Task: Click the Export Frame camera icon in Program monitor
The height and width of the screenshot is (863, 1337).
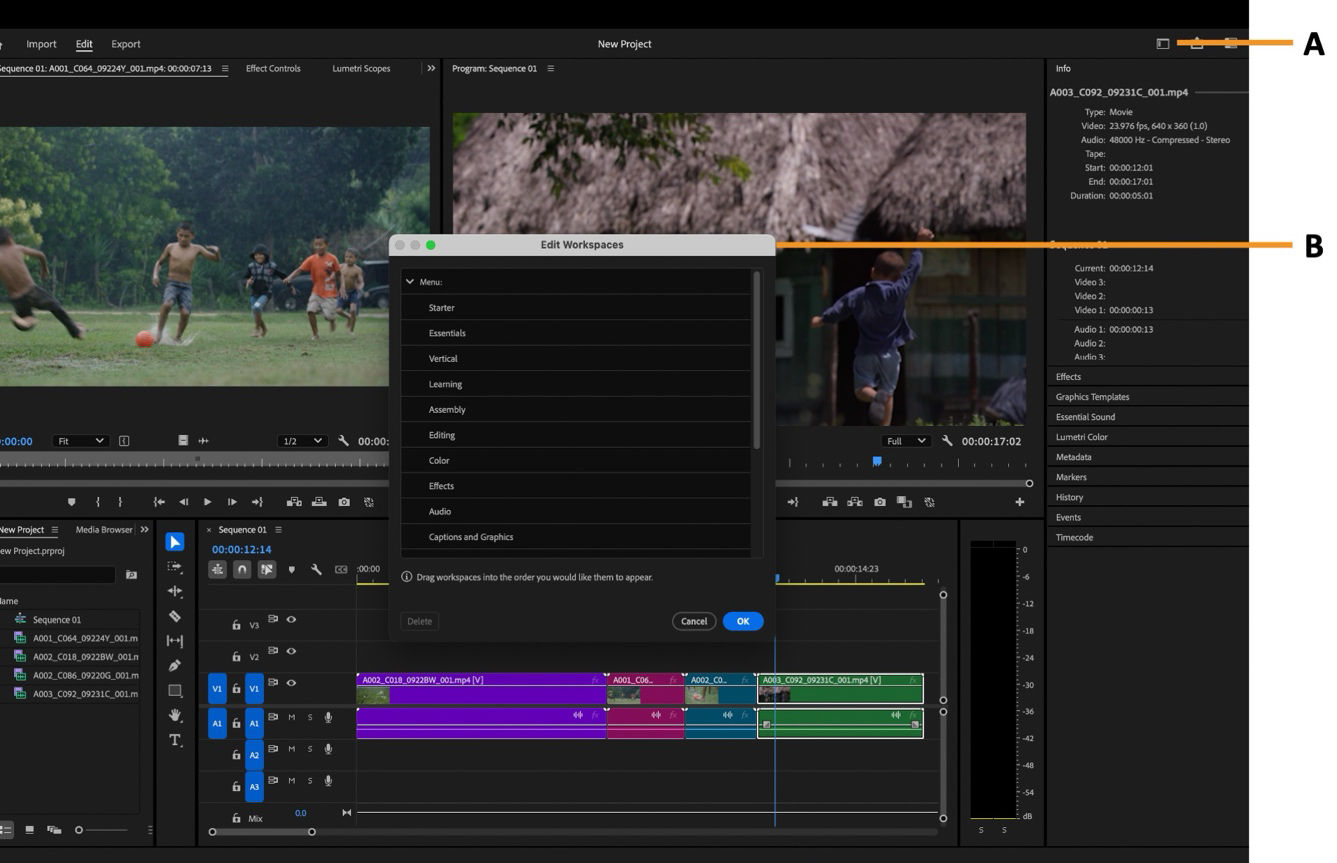Action: [x=880, y=502]
